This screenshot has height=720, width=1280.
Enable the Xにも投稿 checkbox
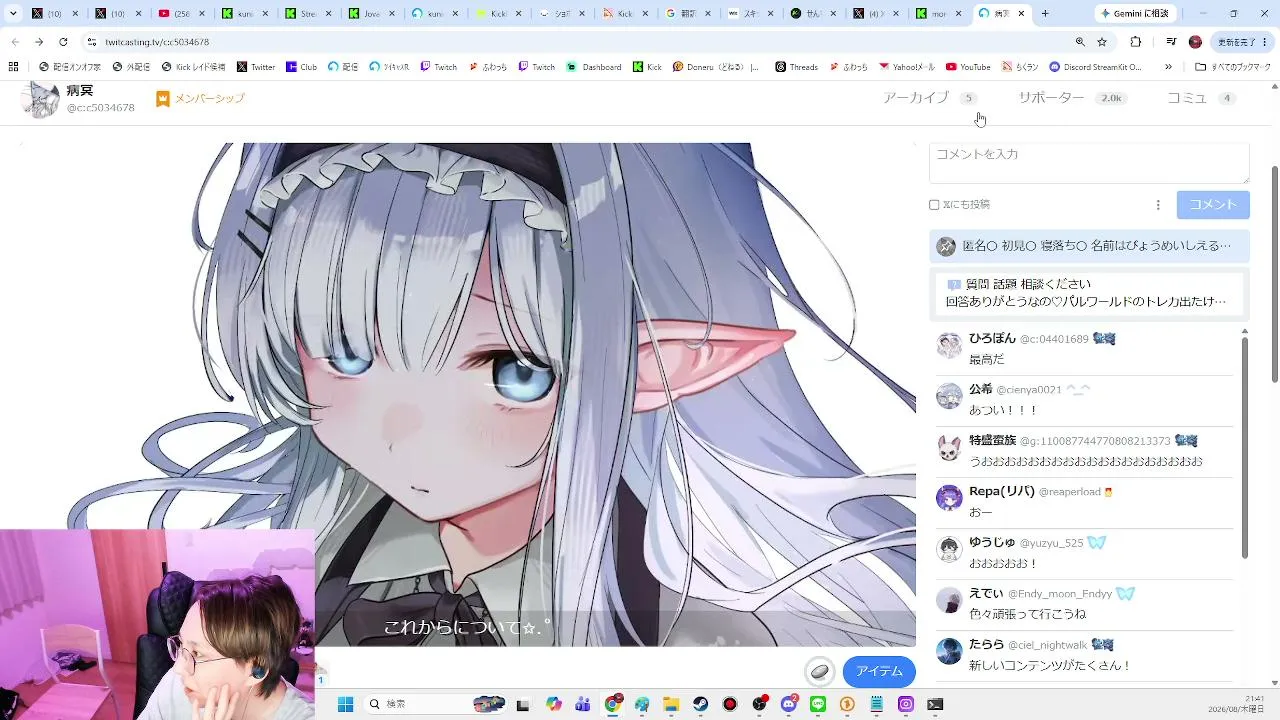tap(934, 205)
